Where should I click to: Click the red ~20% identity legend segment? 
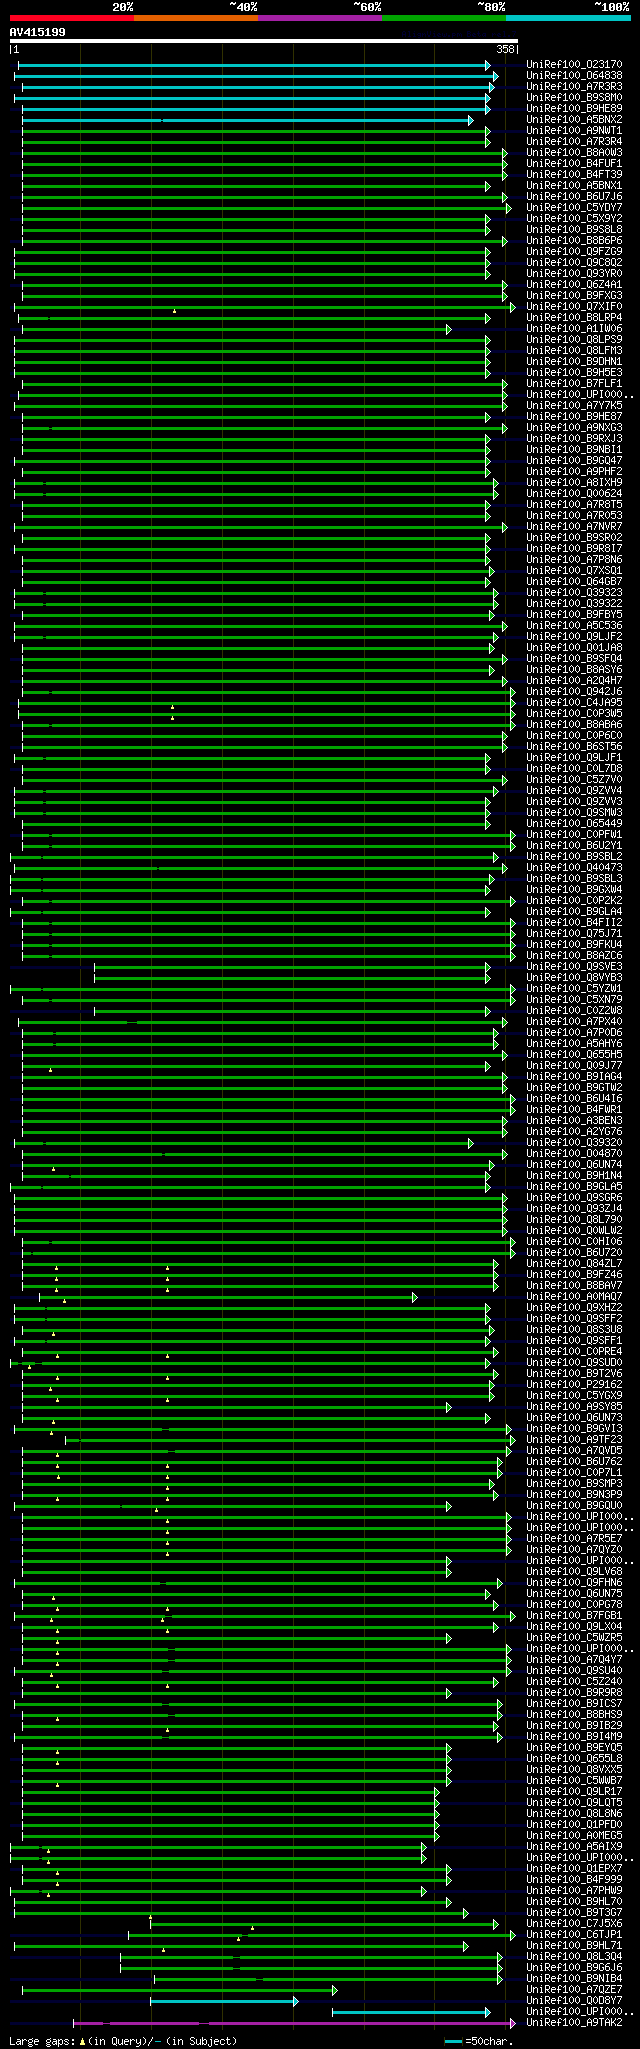[72, 17]
